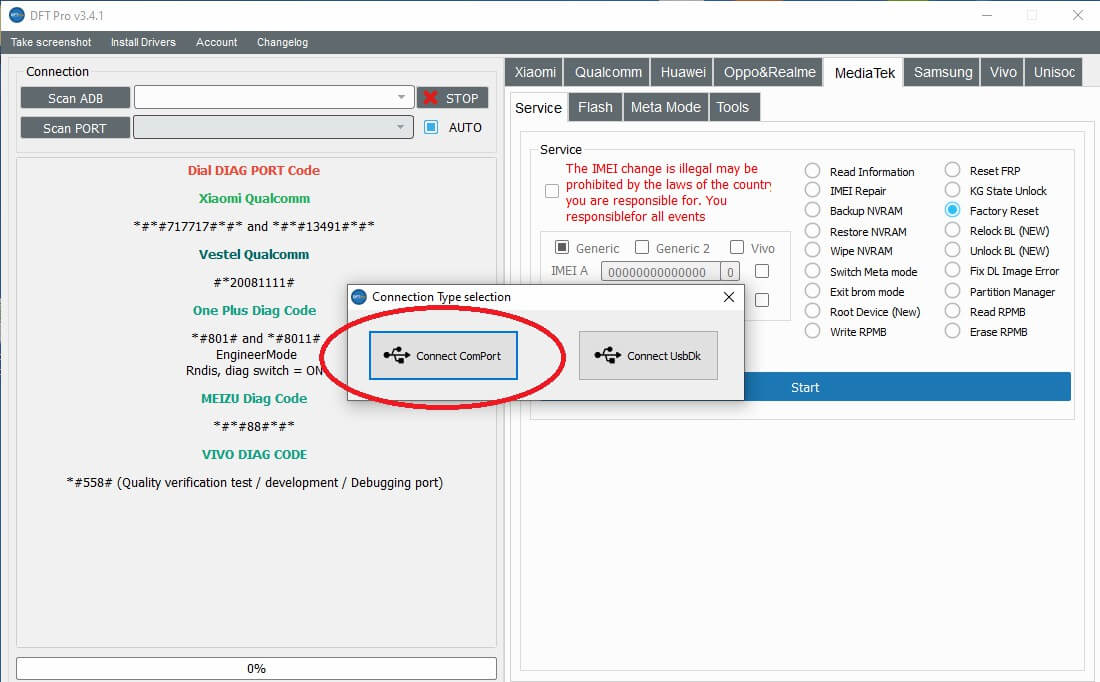Viewport: 1100px width, 682px height.
Task: Click the DFT Pro logo in title bar
Action: [17, 15]
